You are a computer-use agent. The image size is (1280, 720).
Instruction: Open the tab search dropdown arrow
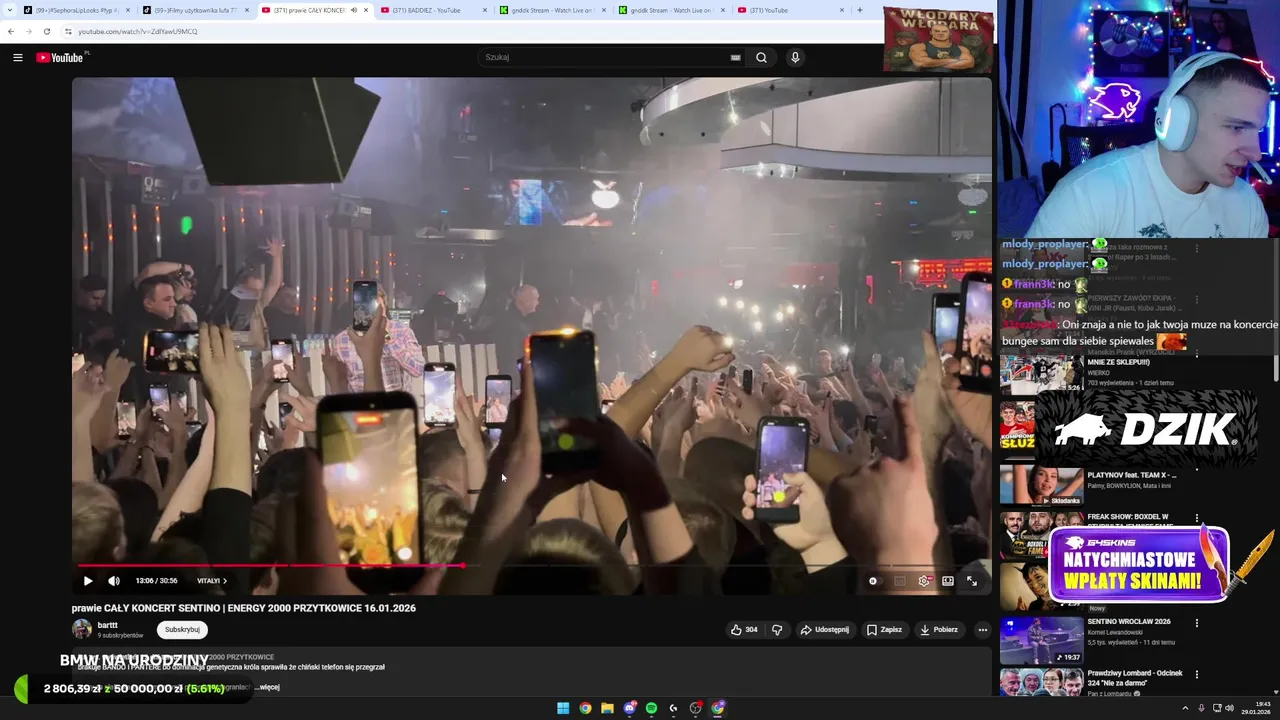pos(9,10)
